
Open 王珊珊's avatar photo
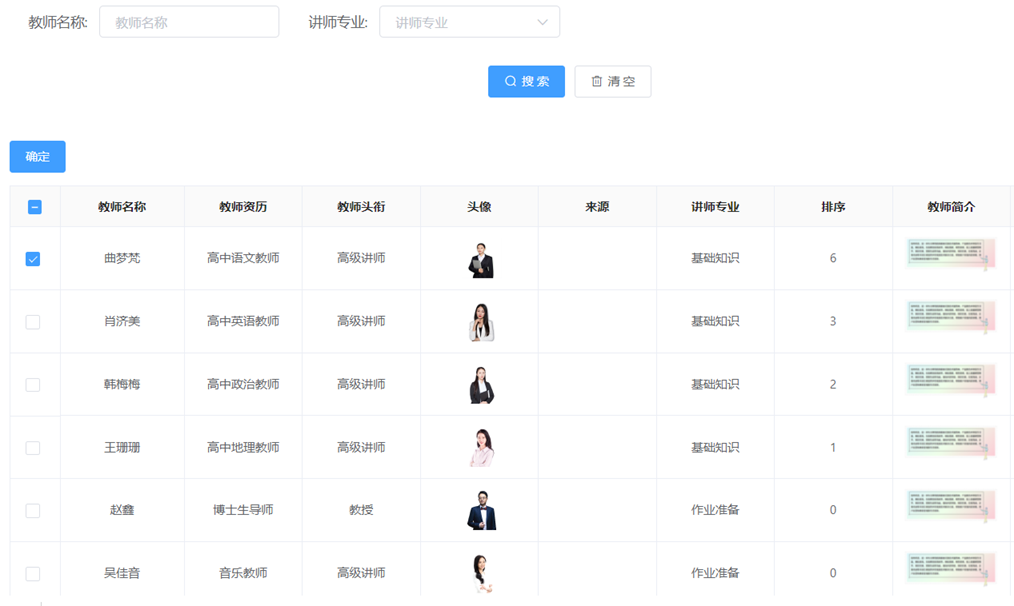(x=479, y=446)
